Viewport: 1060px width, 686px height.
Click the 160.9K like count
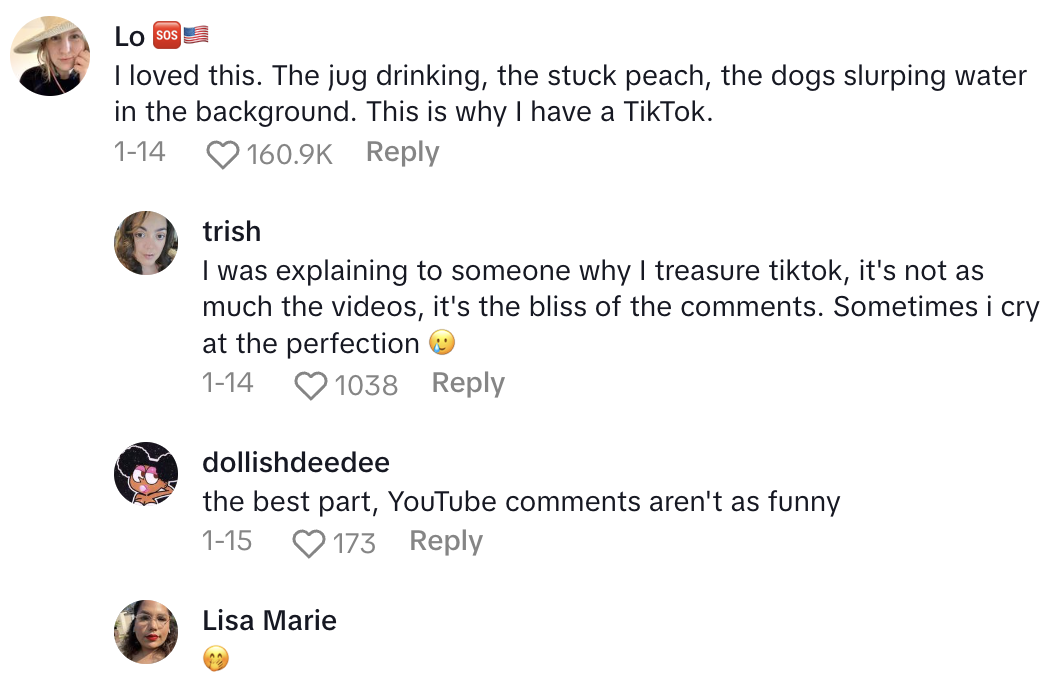pos(289,154)
